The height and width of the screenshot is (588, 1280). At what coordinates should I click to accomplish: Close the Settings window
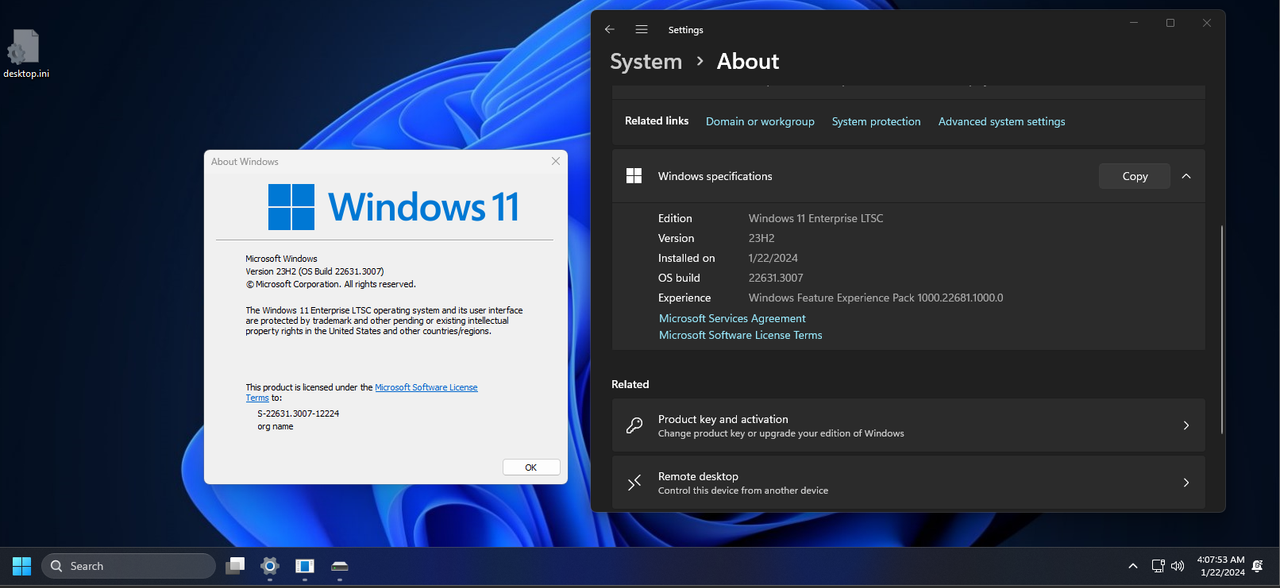click(1207, 23)
